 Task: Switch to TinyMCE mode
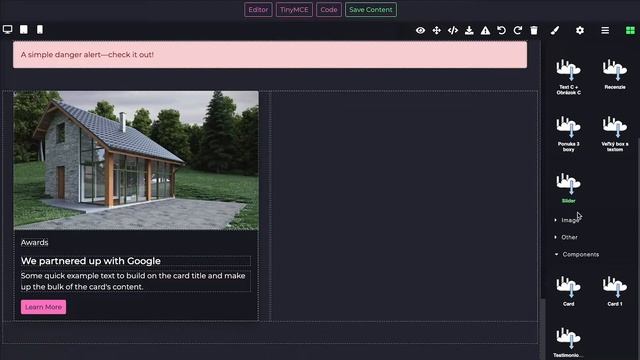pyautogui.click(x=294, y=10)
